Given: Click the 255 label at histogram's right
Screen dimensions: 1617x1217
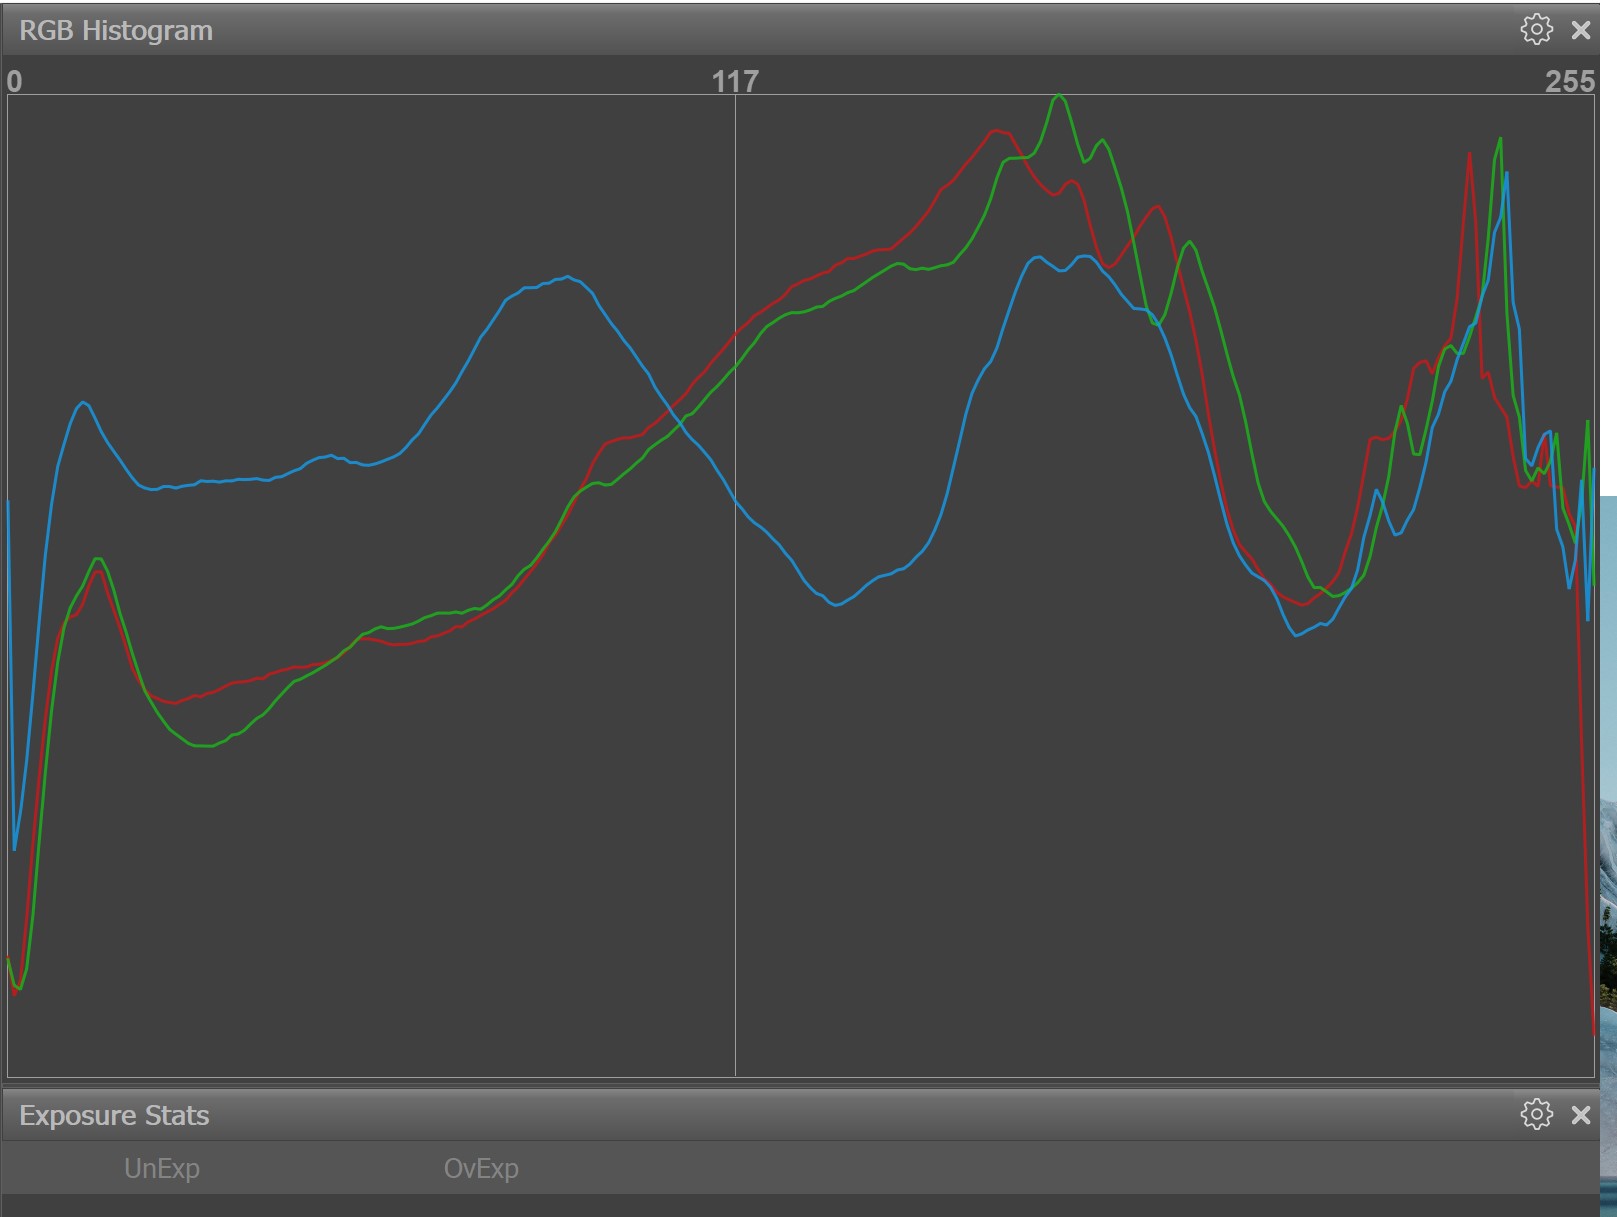Looking at the screenshot, I should click(x=1569, y=81).
